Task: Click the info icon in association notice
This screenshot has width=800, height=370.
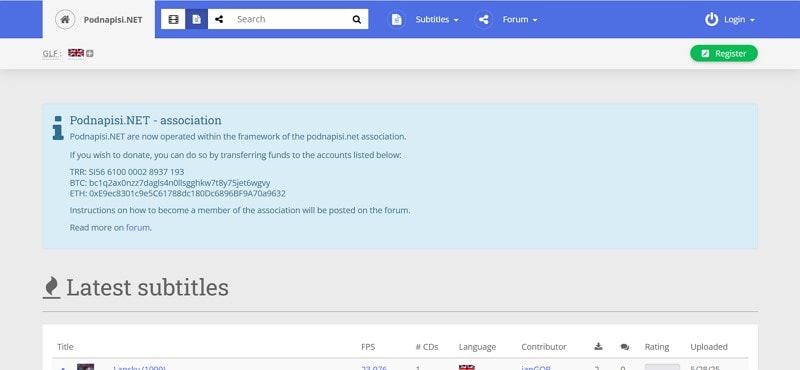Action: pyautogui.click(x=58, y=128)
